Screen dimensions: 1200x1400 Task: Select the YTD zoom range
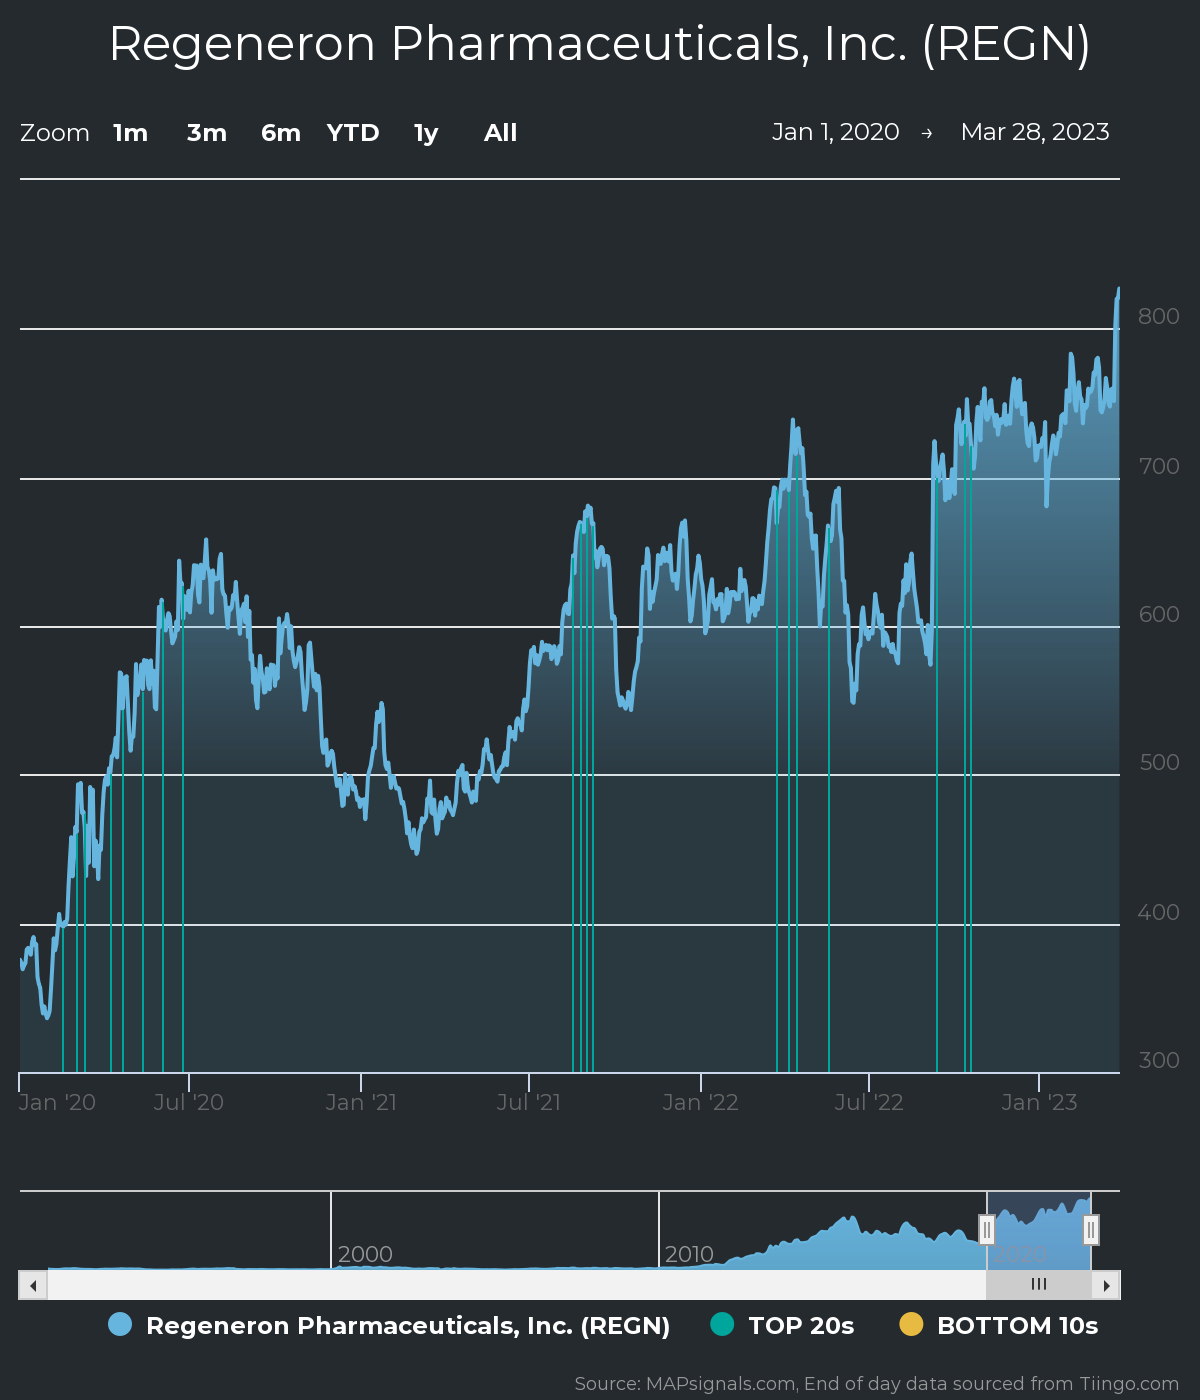[353, 133]
